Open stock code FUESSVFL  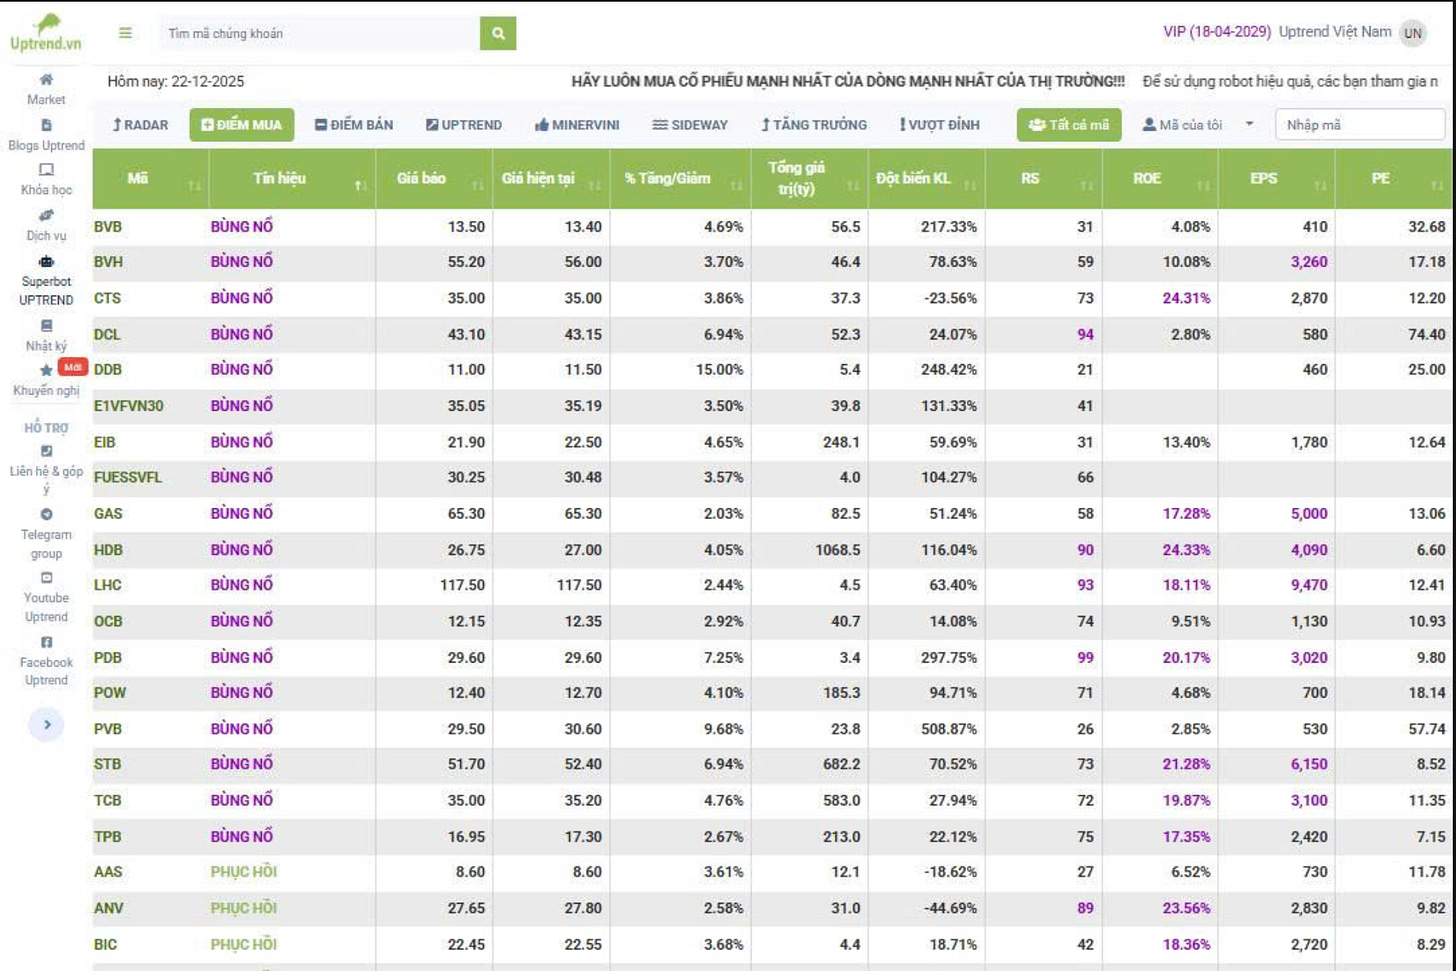(128, 477)
